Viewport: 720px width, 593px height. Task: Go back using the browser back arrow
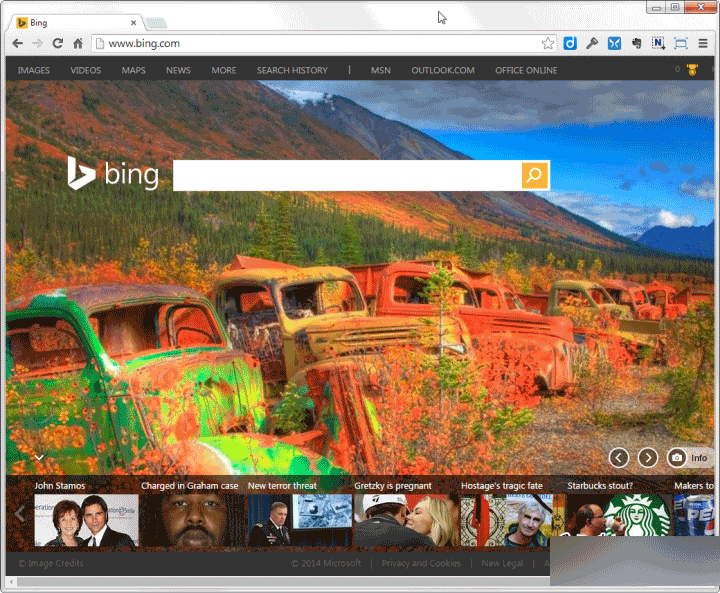click(17, 44)
